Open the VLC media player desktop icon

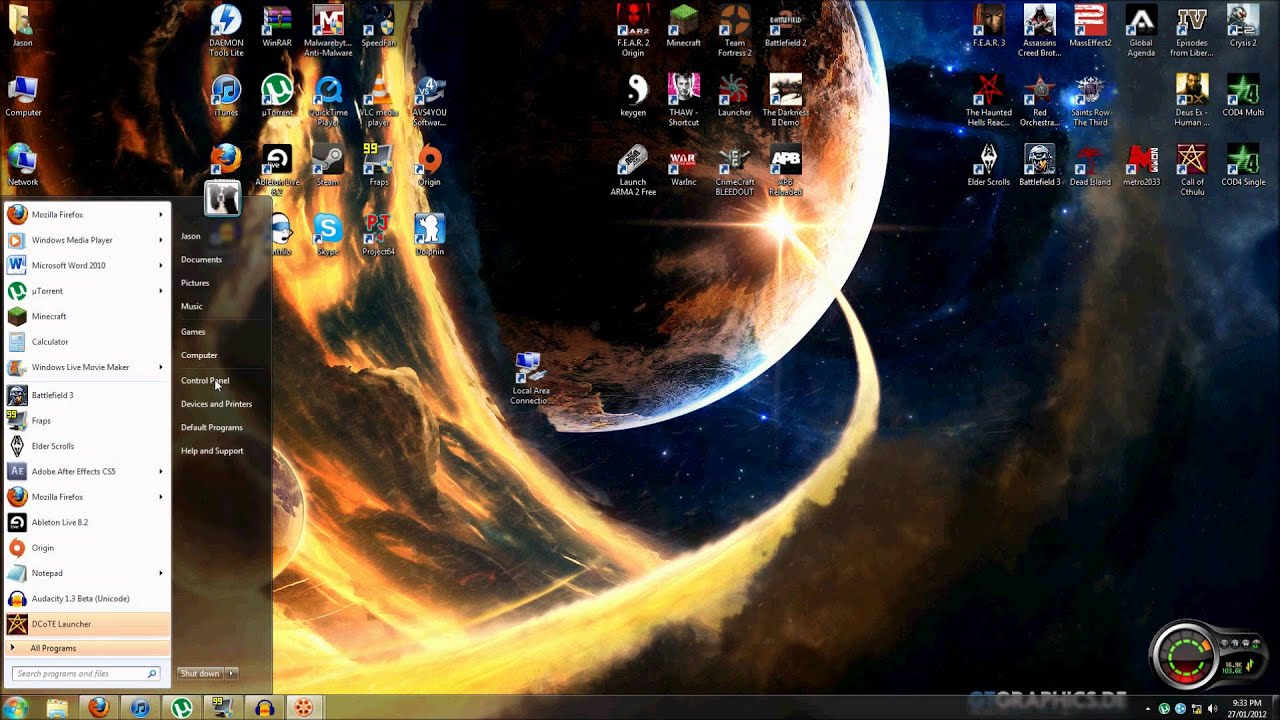click(379, 100)
